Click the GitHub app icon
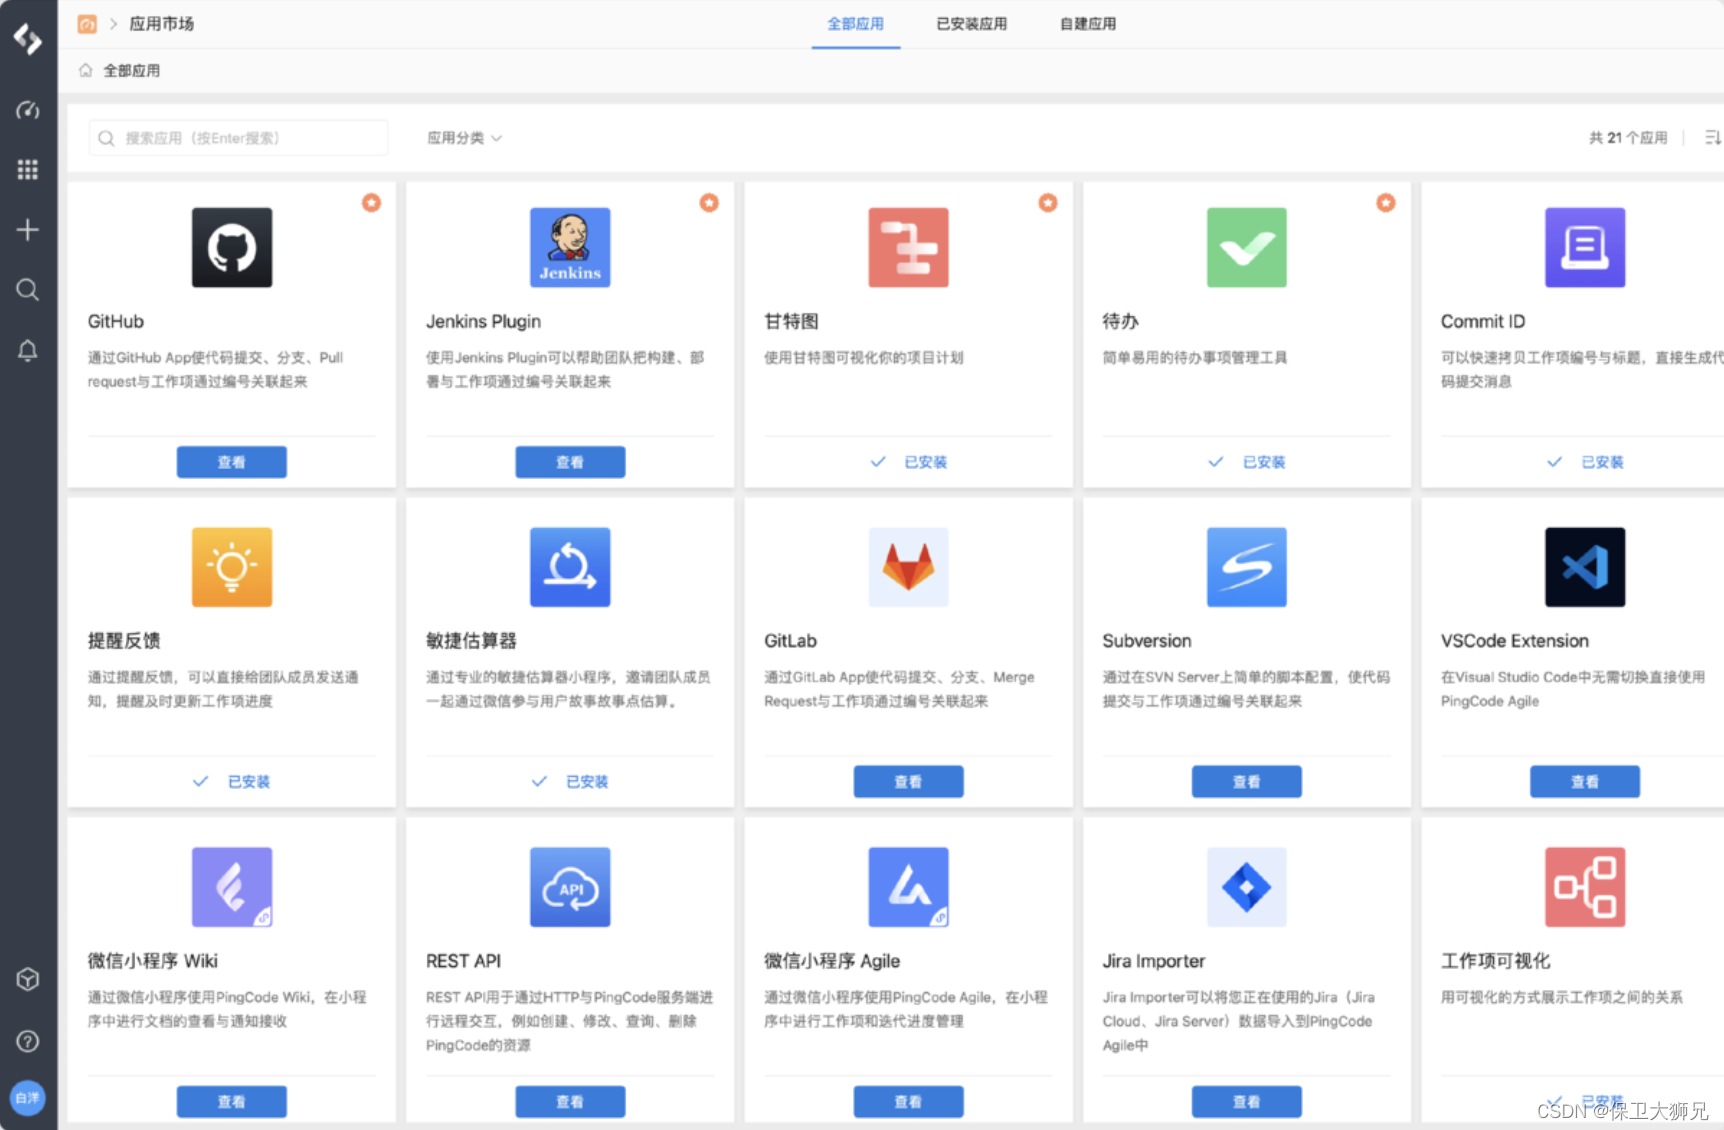The height and width of the screenshot is (1130, 1724). [x=232, y=247]
